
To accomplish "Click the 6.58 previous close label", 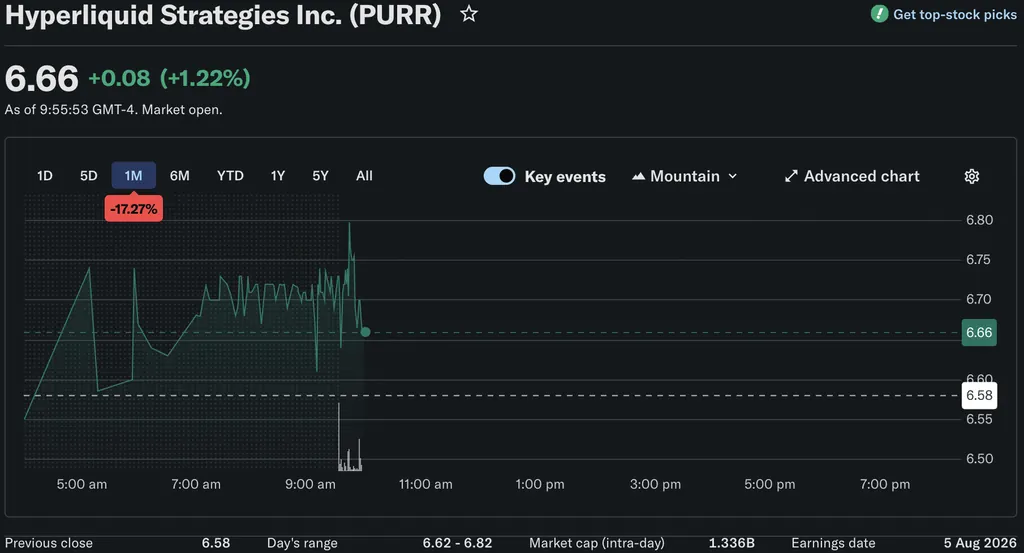I will tap(979, 395).
